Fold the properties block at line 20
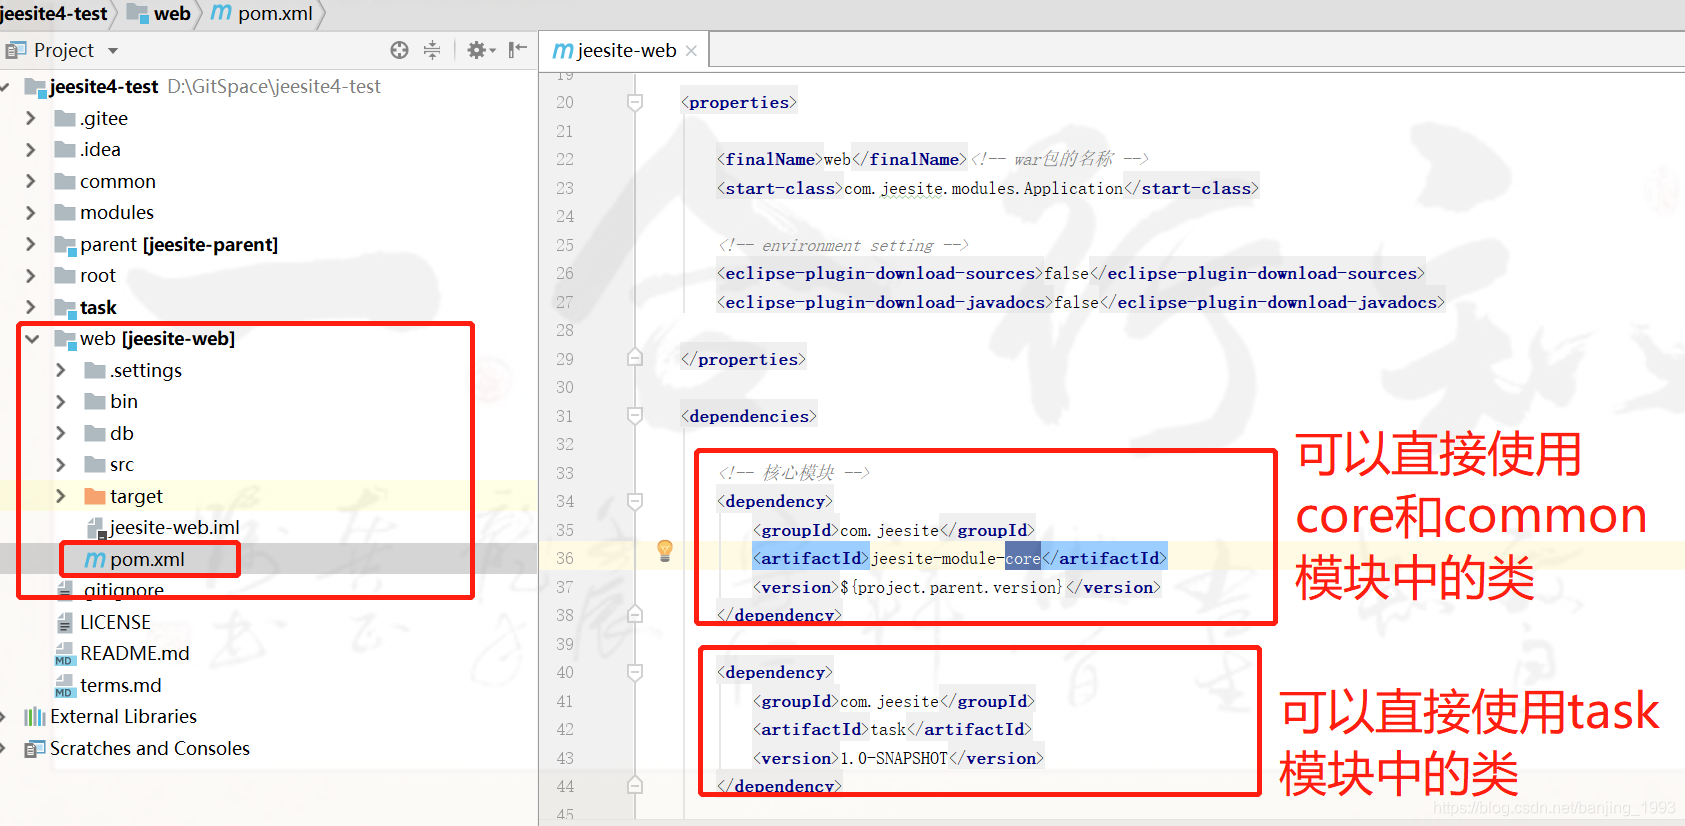Image resolution: width=1685 pixels, height=826 pixels. pyautogui.click(x=635, y=102)
